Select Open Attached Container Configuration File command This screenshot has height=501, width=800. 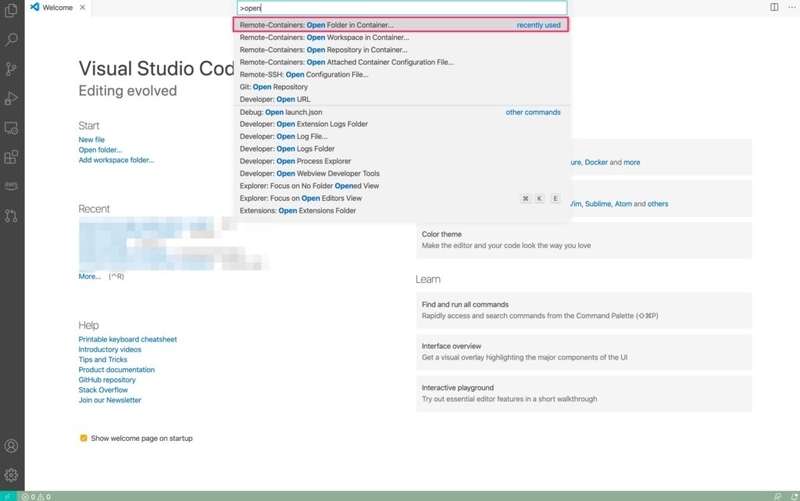tap(401, 62)
